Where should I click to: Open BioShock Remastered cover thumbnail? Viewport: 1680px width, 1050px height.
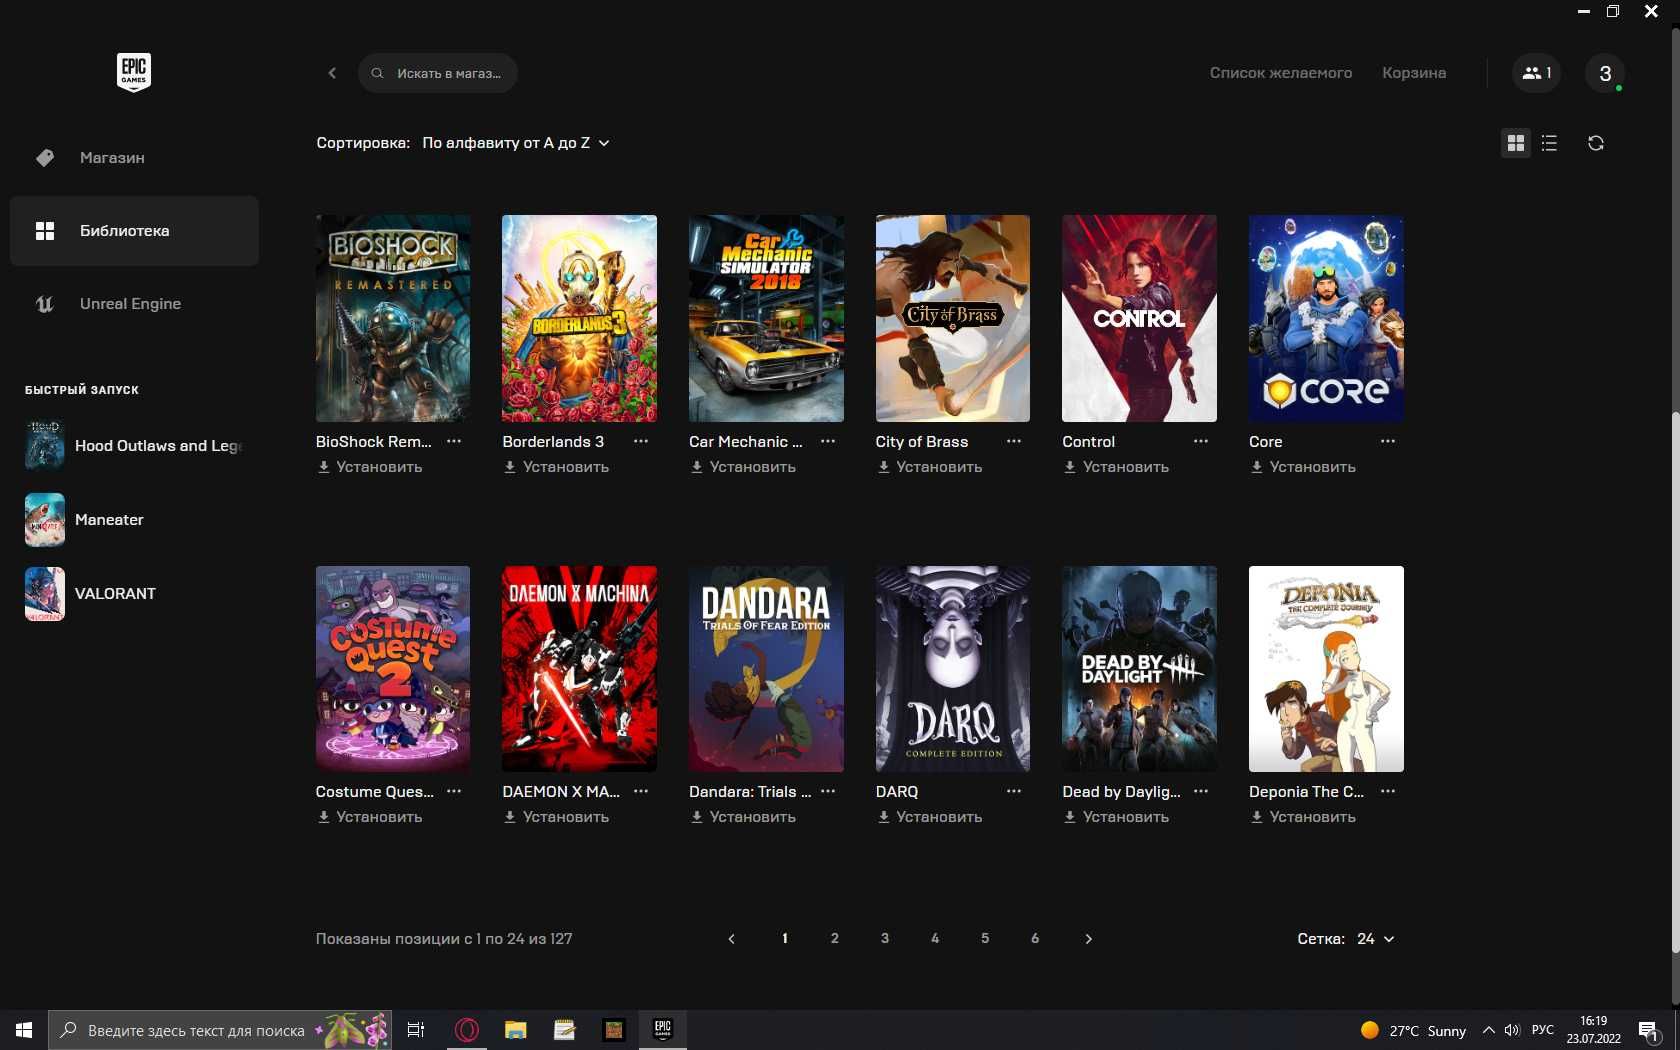(393, 318)
